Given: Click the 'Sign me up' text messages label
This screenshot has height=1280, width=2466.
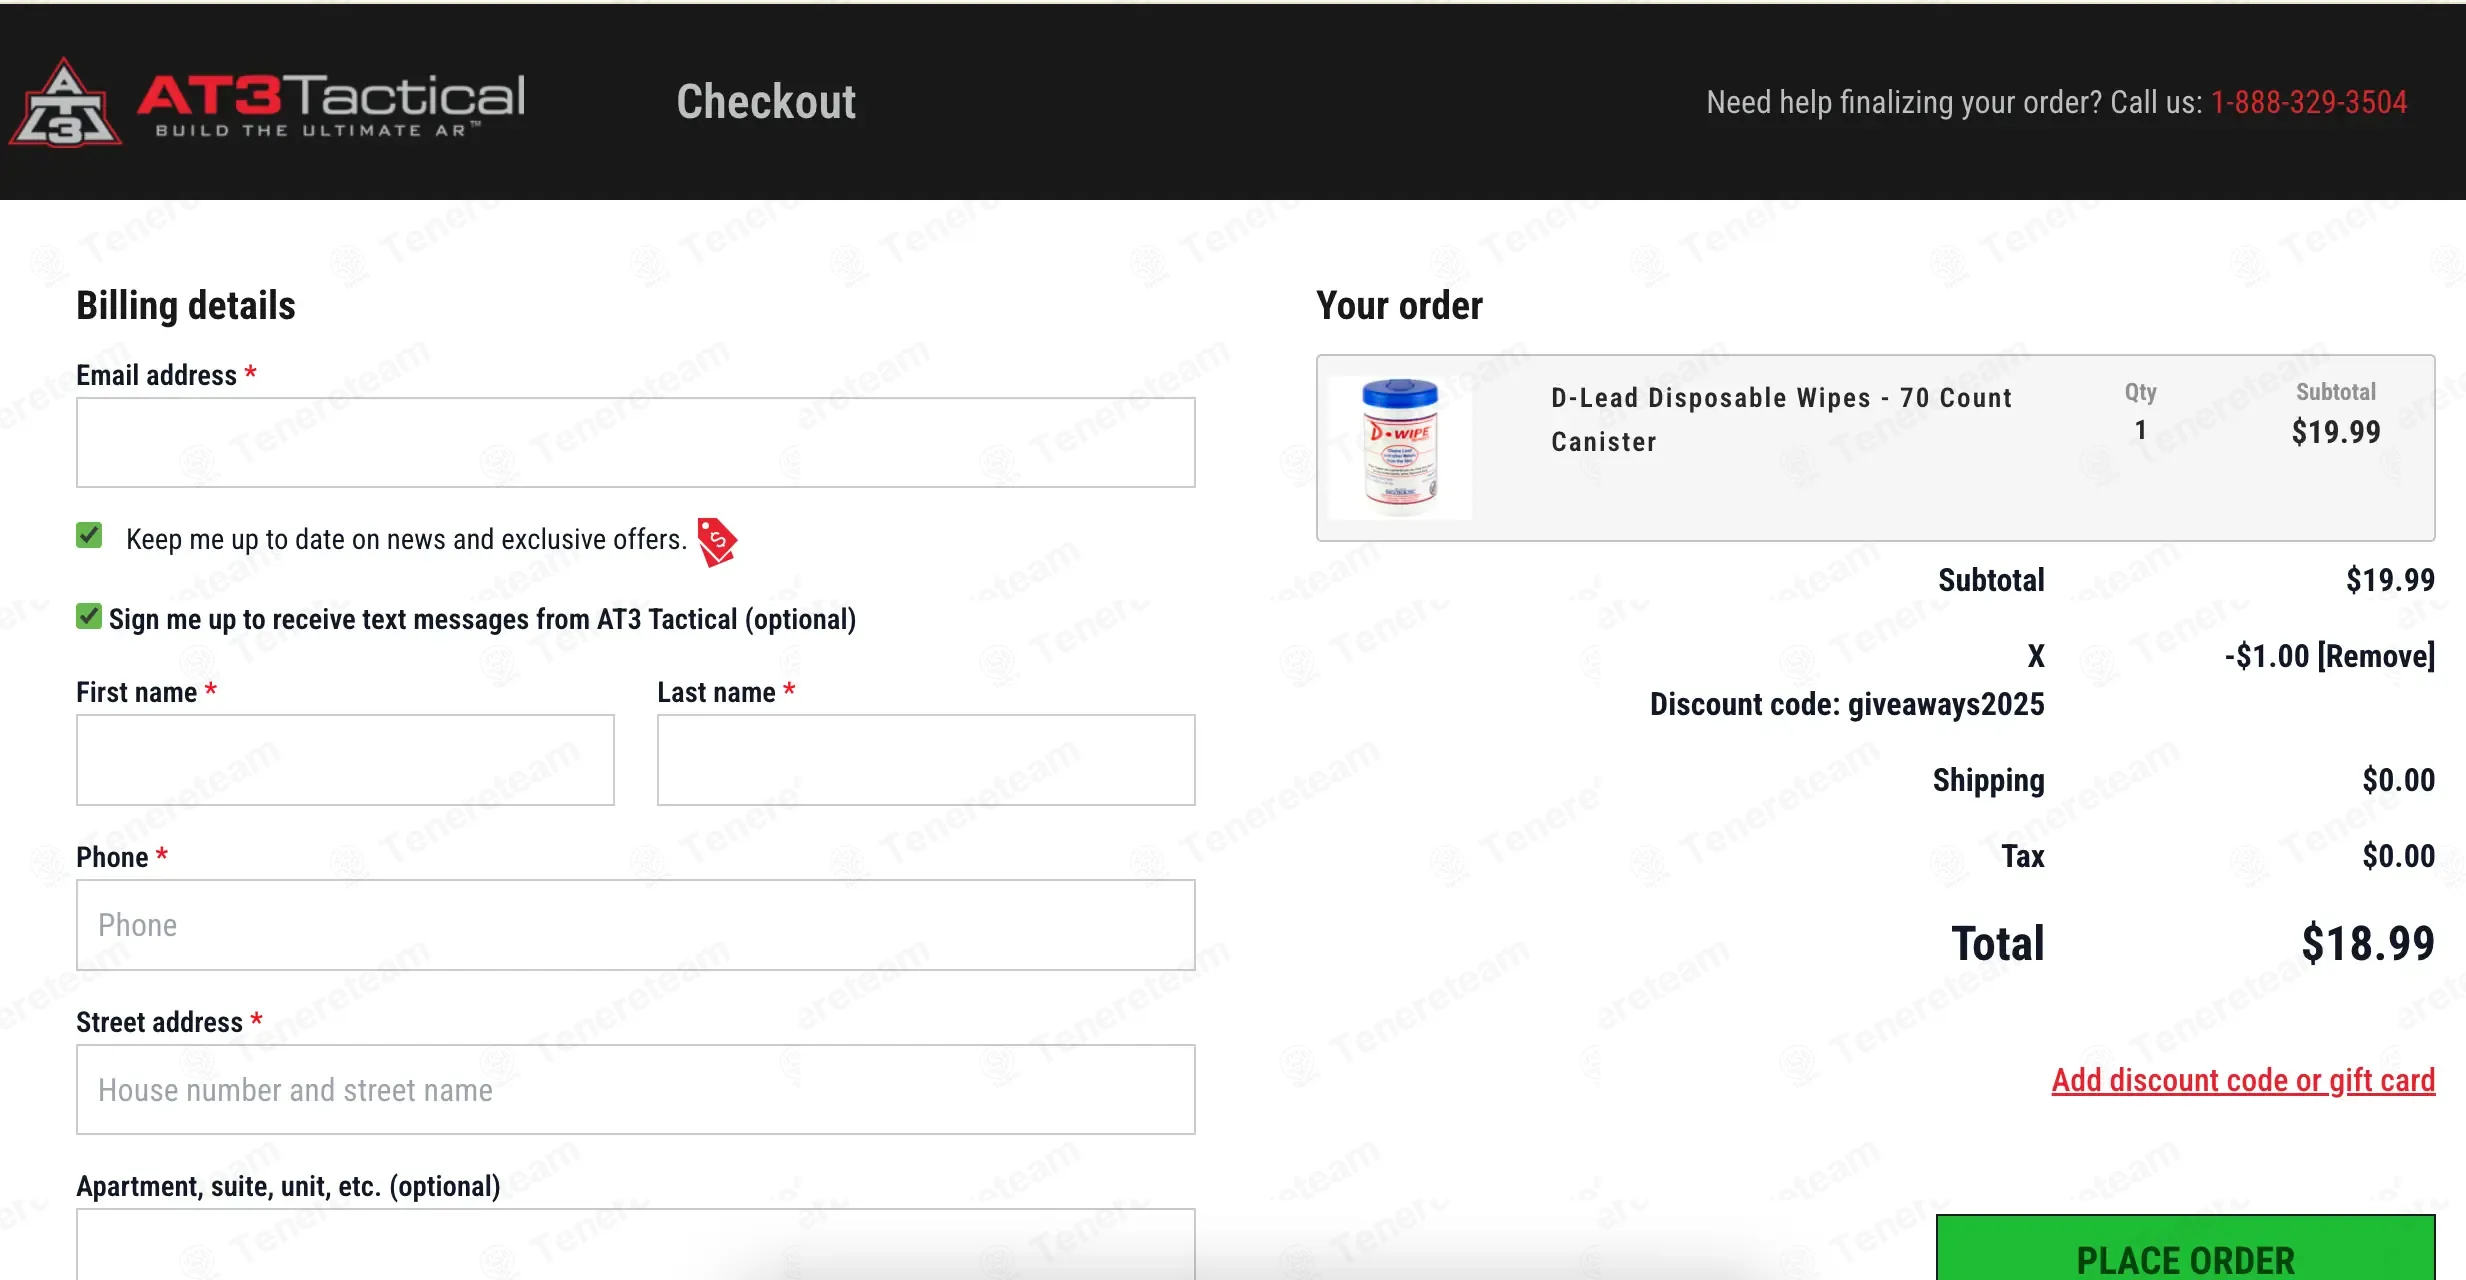Looking at the screenshot, I should click(482, 620).
